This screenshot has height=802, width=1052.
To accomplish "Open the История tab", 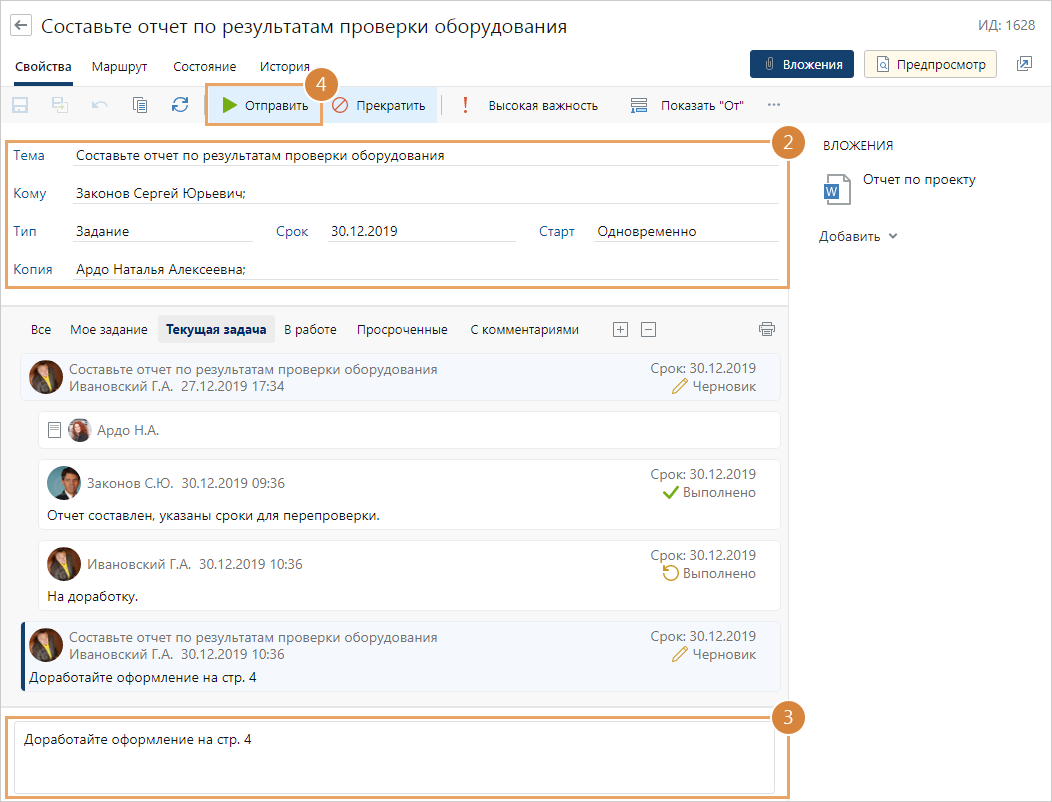I will tap(285, 67).
